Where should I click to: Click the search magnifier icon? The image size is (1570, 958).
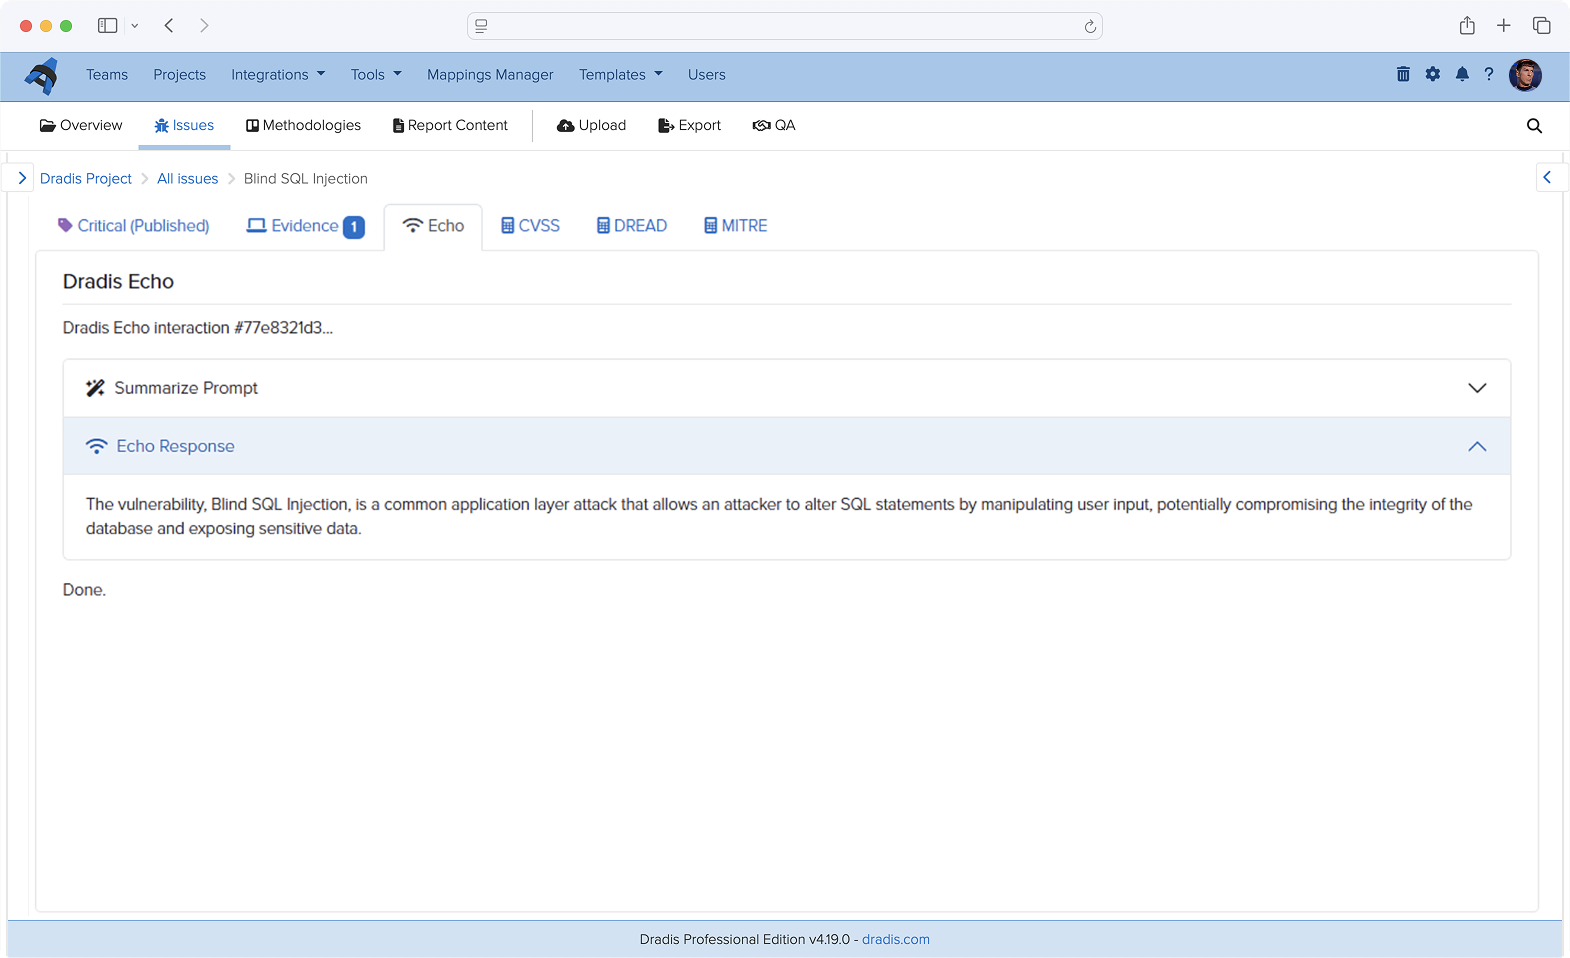1534,126
